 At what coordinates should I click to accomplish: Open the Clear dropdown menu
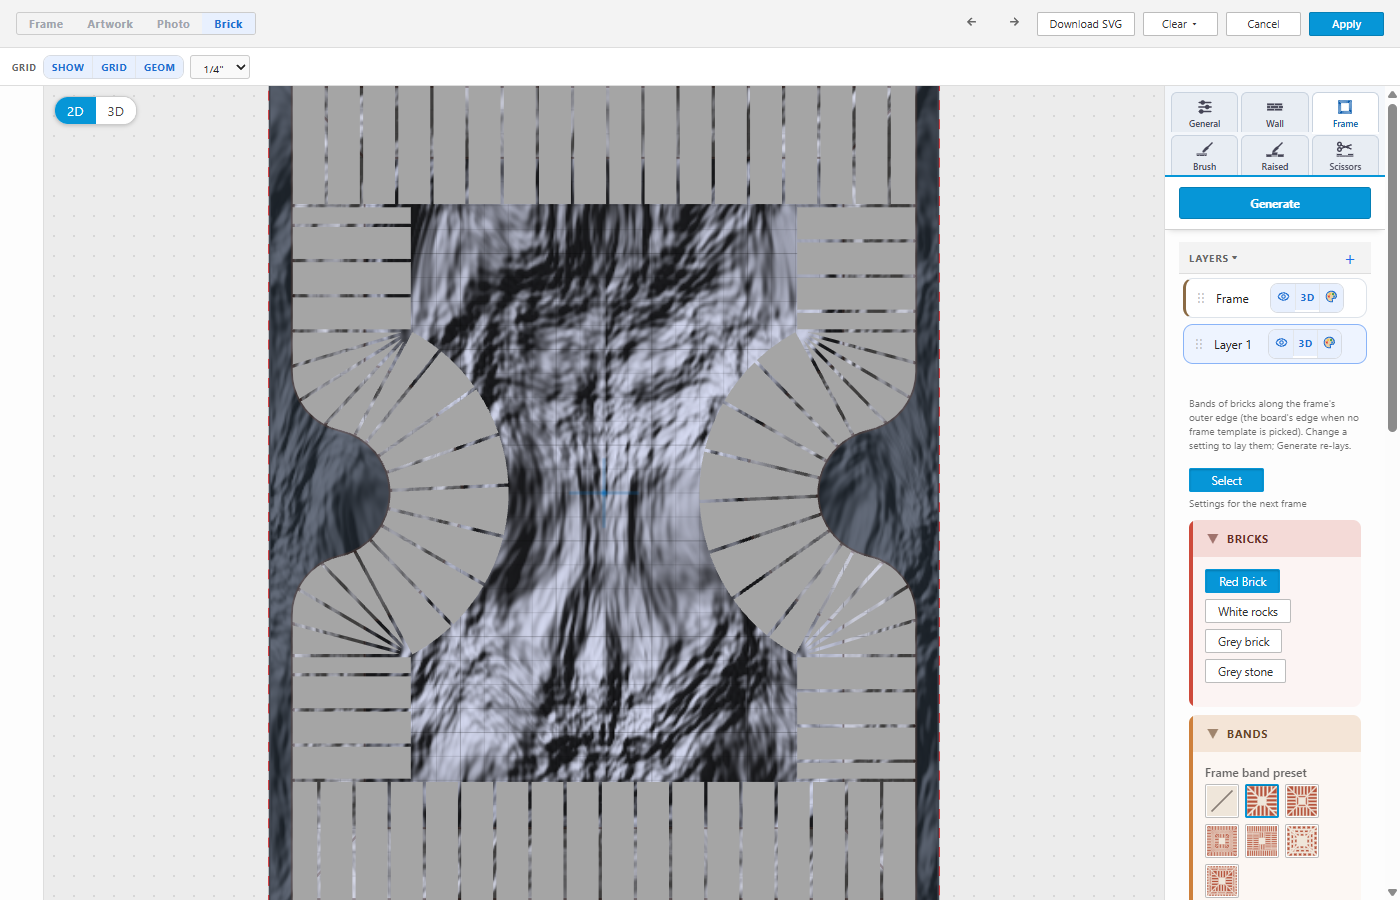click(1180, 24)
